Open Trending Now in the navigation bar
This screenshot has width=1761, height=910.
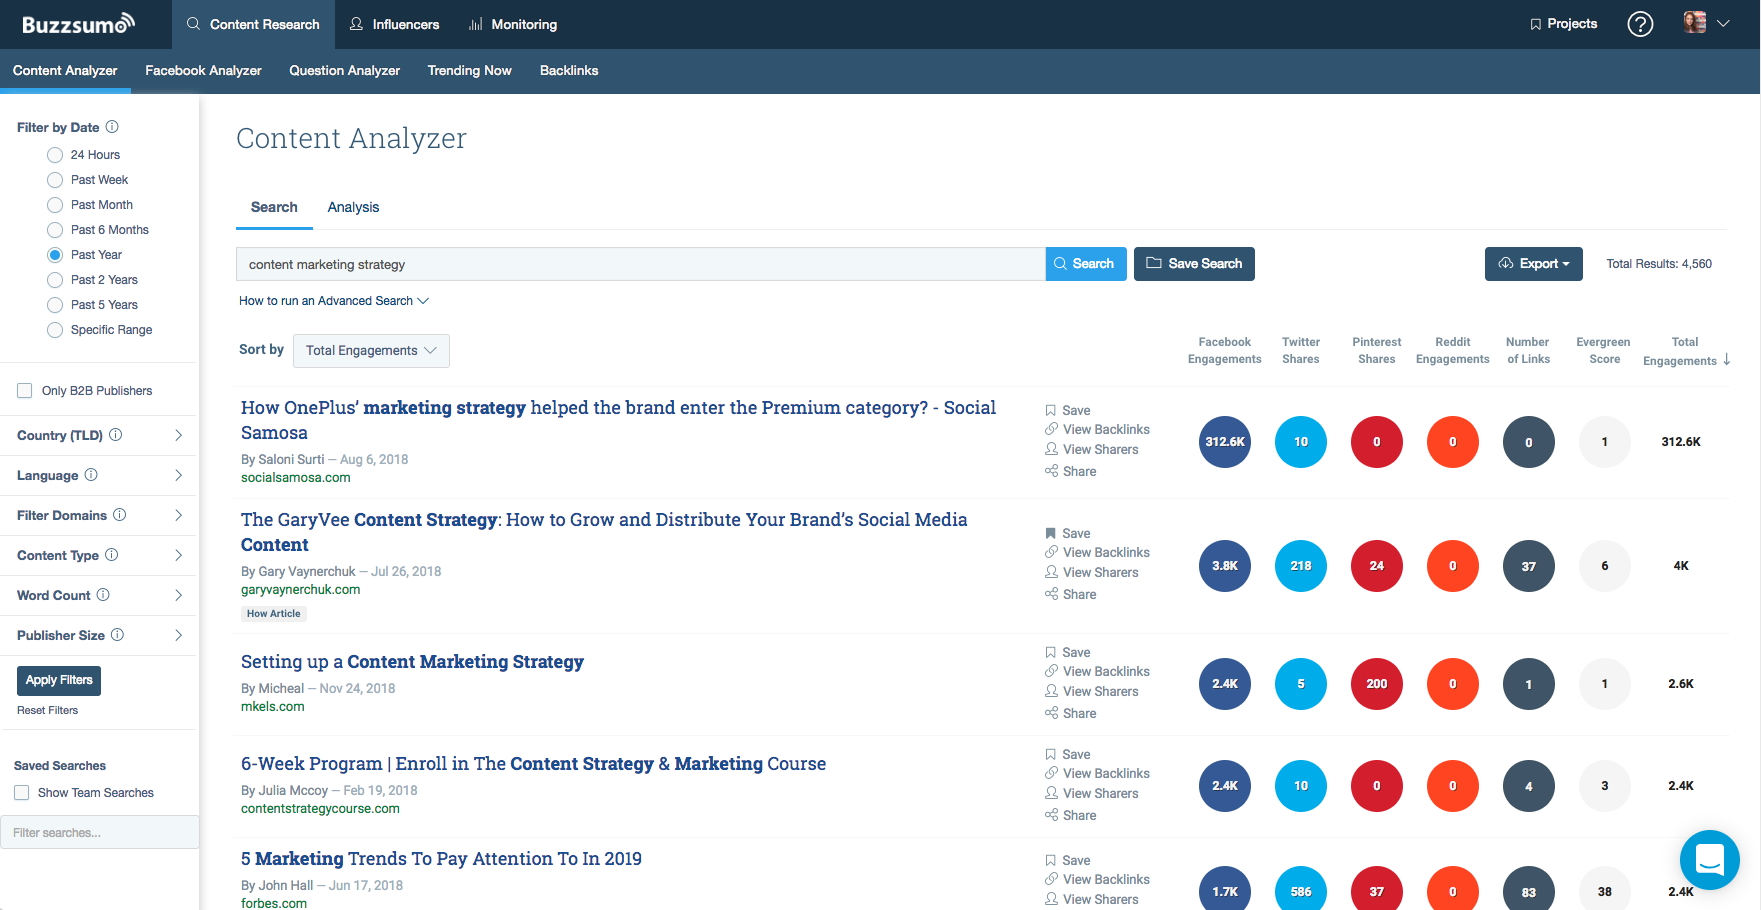tap(469, 71)
